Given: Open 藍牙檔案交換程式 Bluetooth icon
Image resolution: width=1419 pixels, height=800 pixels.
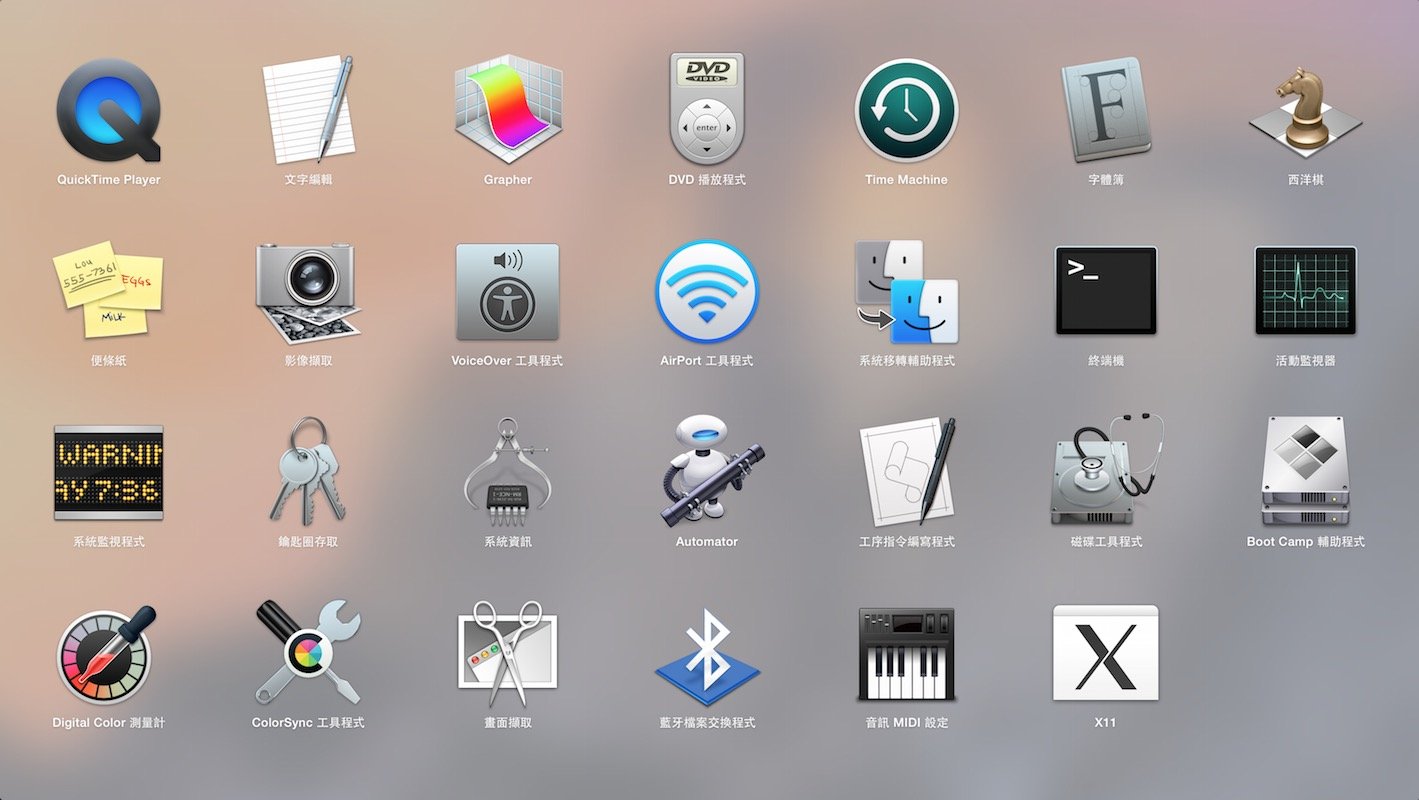Looking at the screenshot, I should 707,657.
